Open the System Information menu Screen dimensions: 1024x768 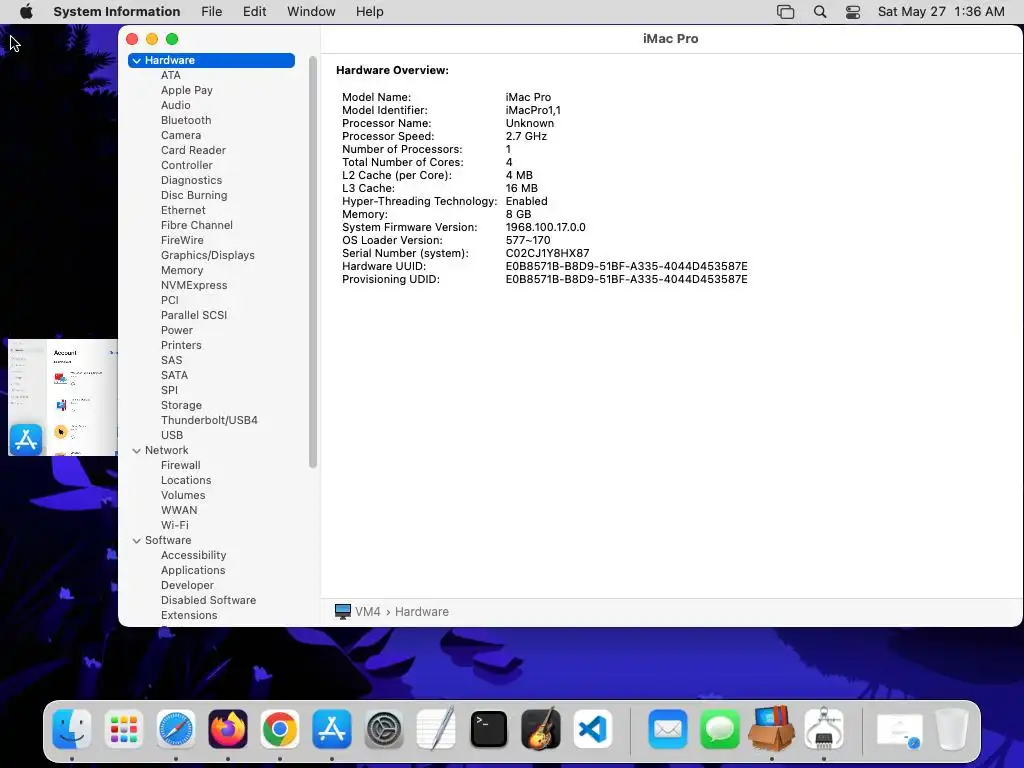pyautogui.click(x=117, y=12)
